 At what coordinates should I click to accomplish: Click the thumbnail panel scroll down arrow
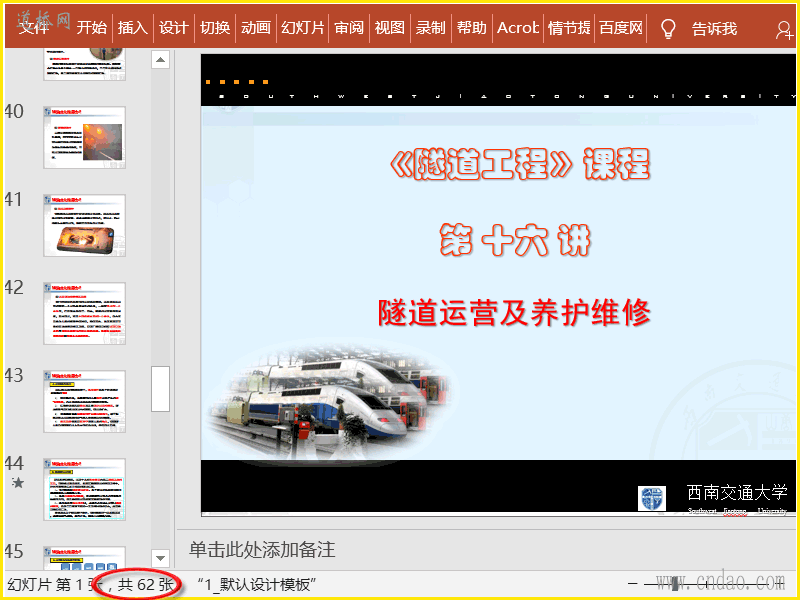[x=160, y=558]
